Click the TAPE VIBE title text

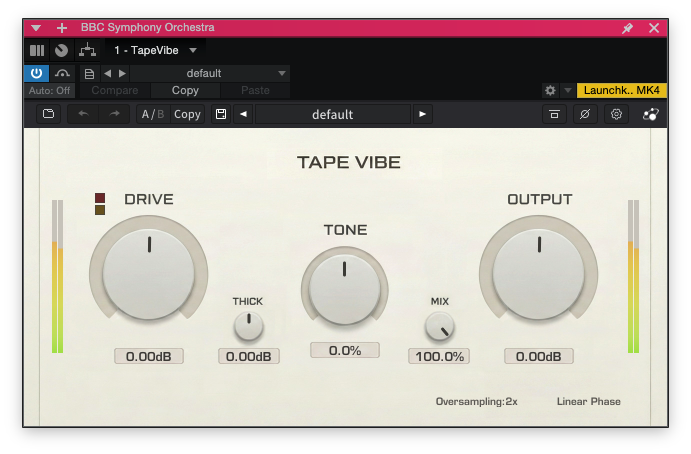[349, 162]
